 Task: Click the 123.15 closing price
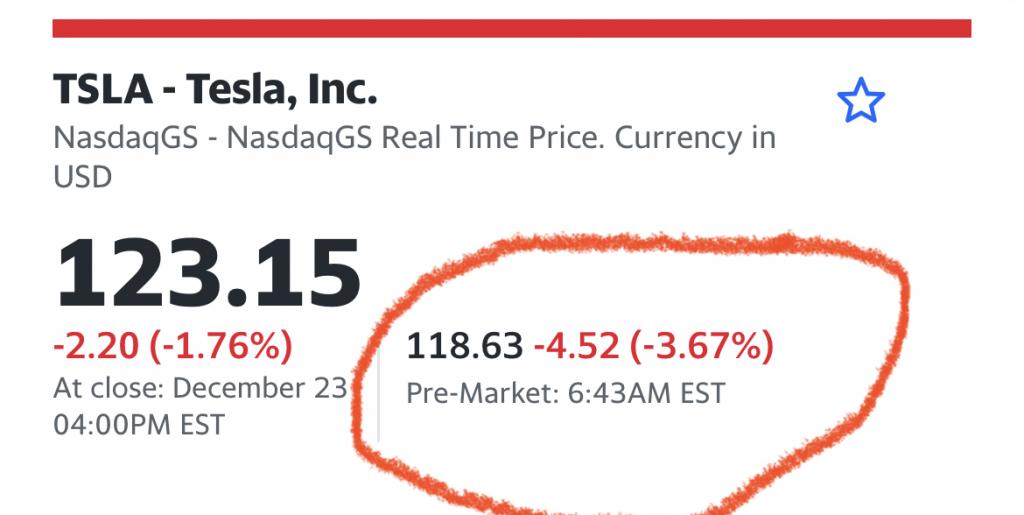[x=208, y=273]
